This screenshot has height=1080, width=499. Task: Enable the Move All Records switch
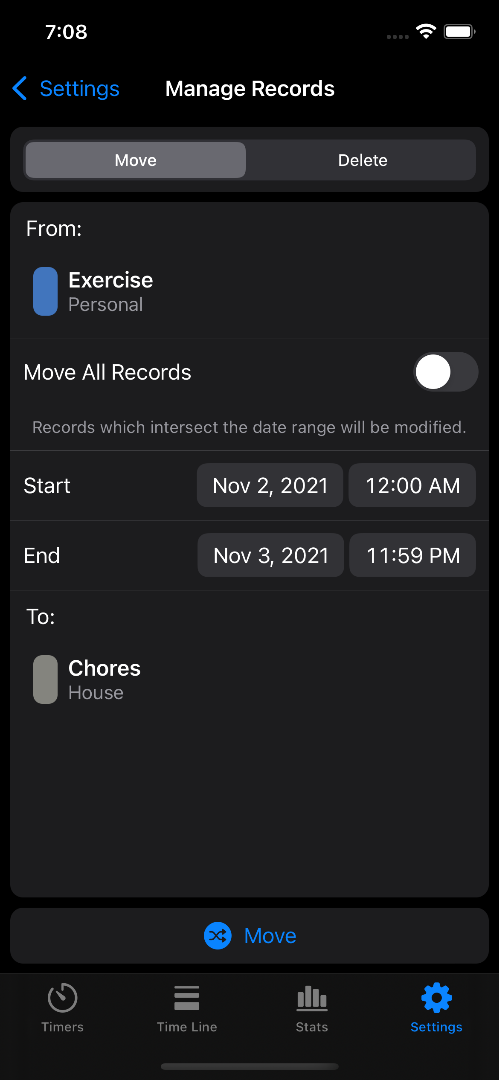[x=445, y=372]
